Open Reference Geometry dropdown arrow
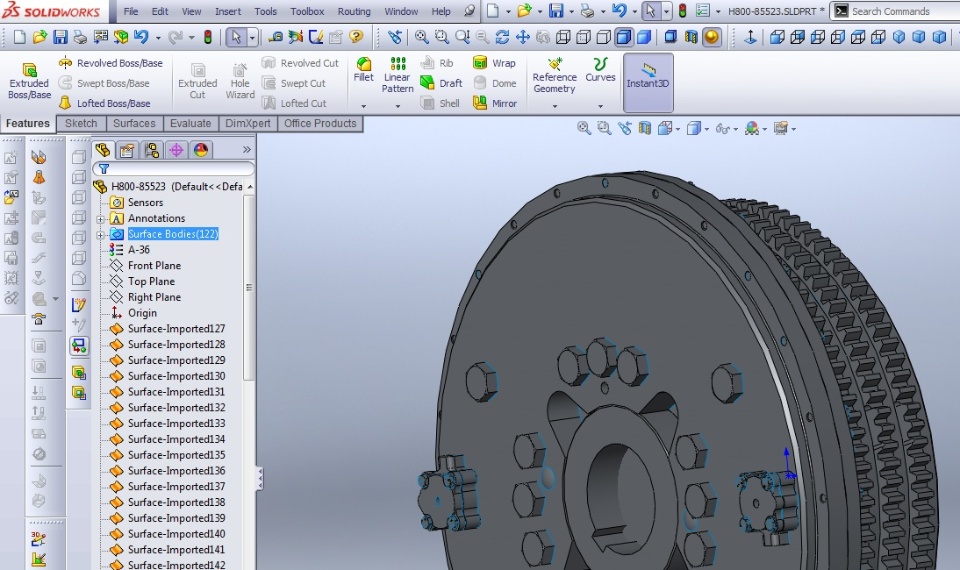Screen dimensions: 960x570 tap(555, 107)
